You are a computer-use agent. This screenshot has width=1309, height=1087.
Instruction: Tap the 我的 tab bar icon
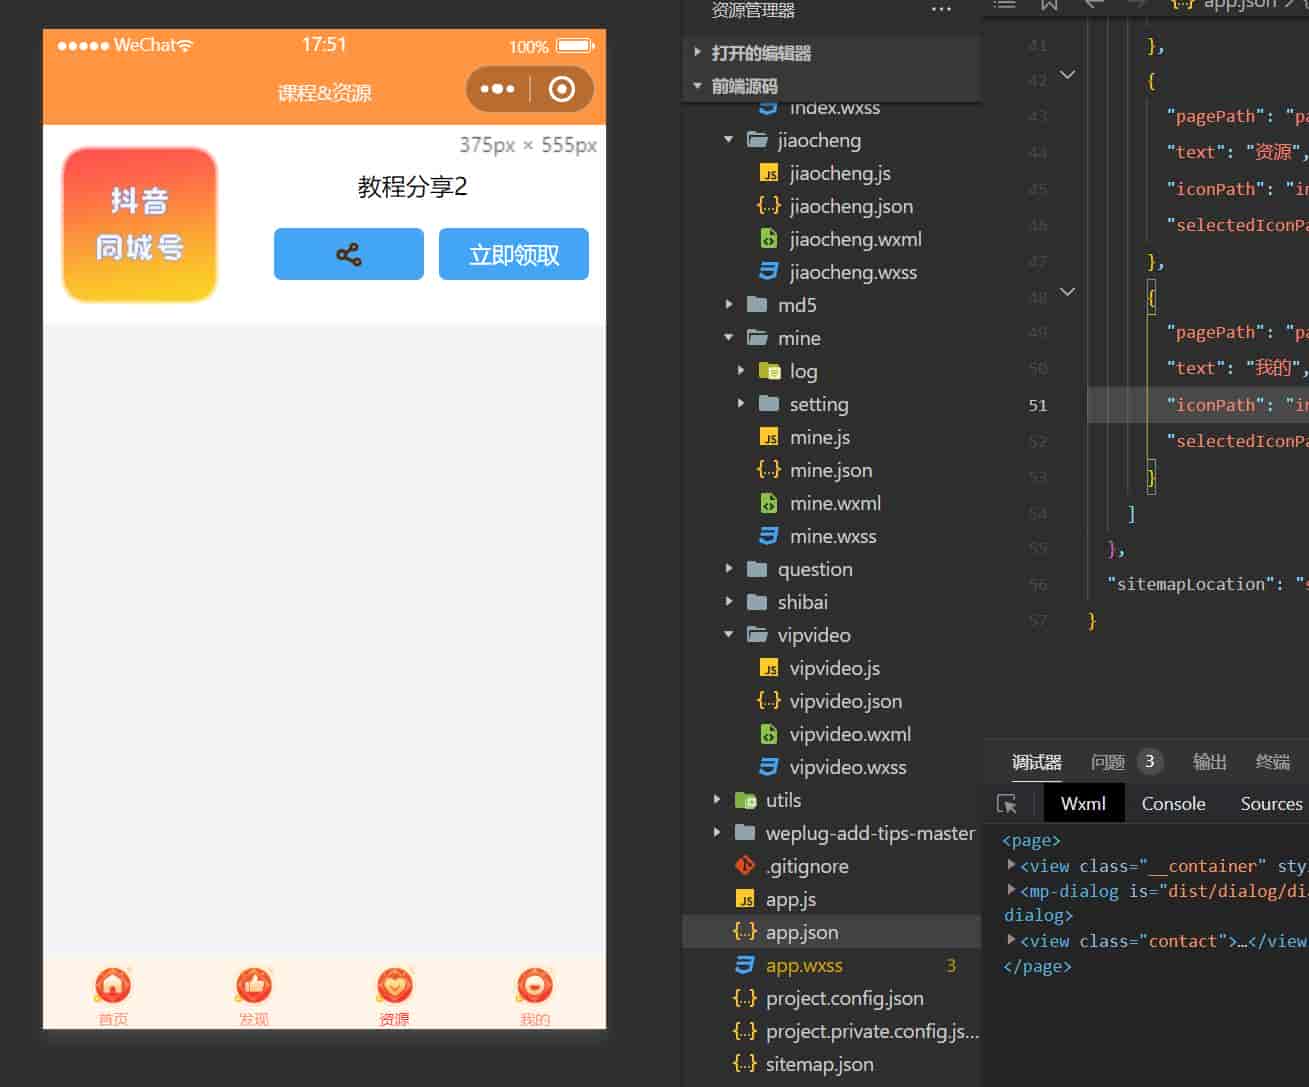534,987
